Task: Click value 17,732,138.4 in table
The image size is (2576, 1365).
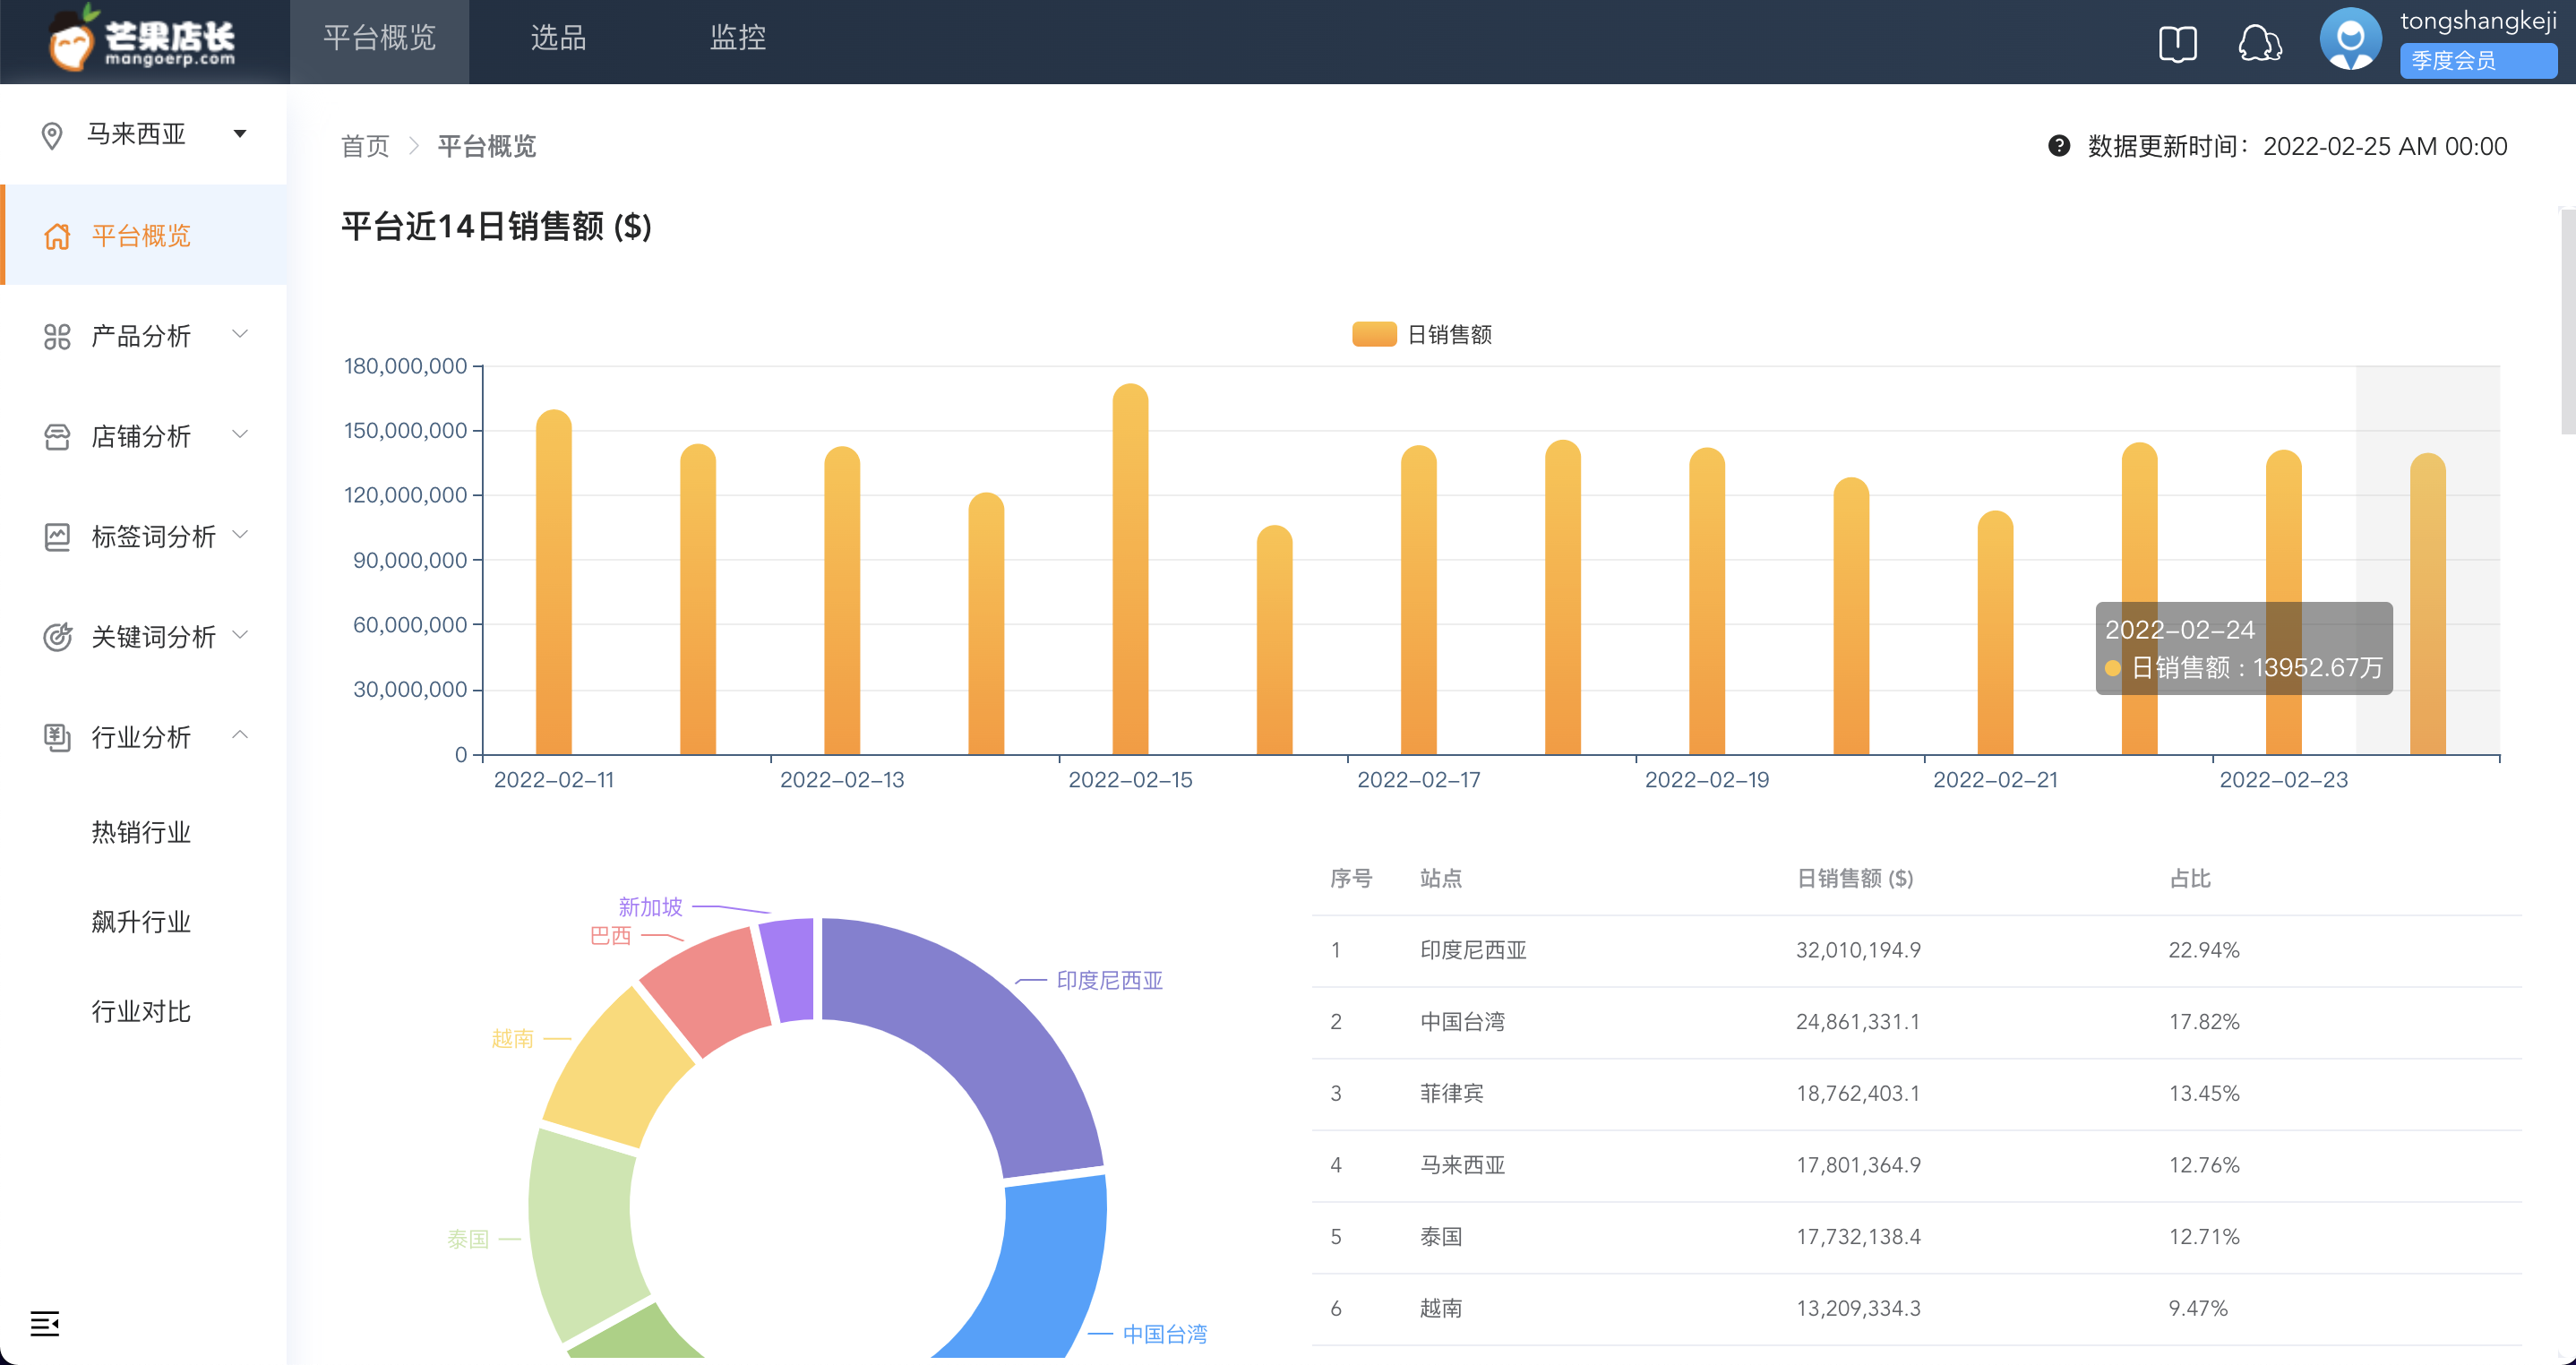Action: coord(1858,1237)
